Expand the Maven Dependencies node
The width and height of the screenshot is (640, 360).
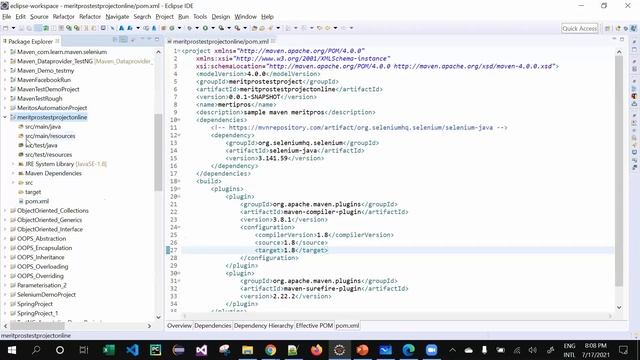13,173
